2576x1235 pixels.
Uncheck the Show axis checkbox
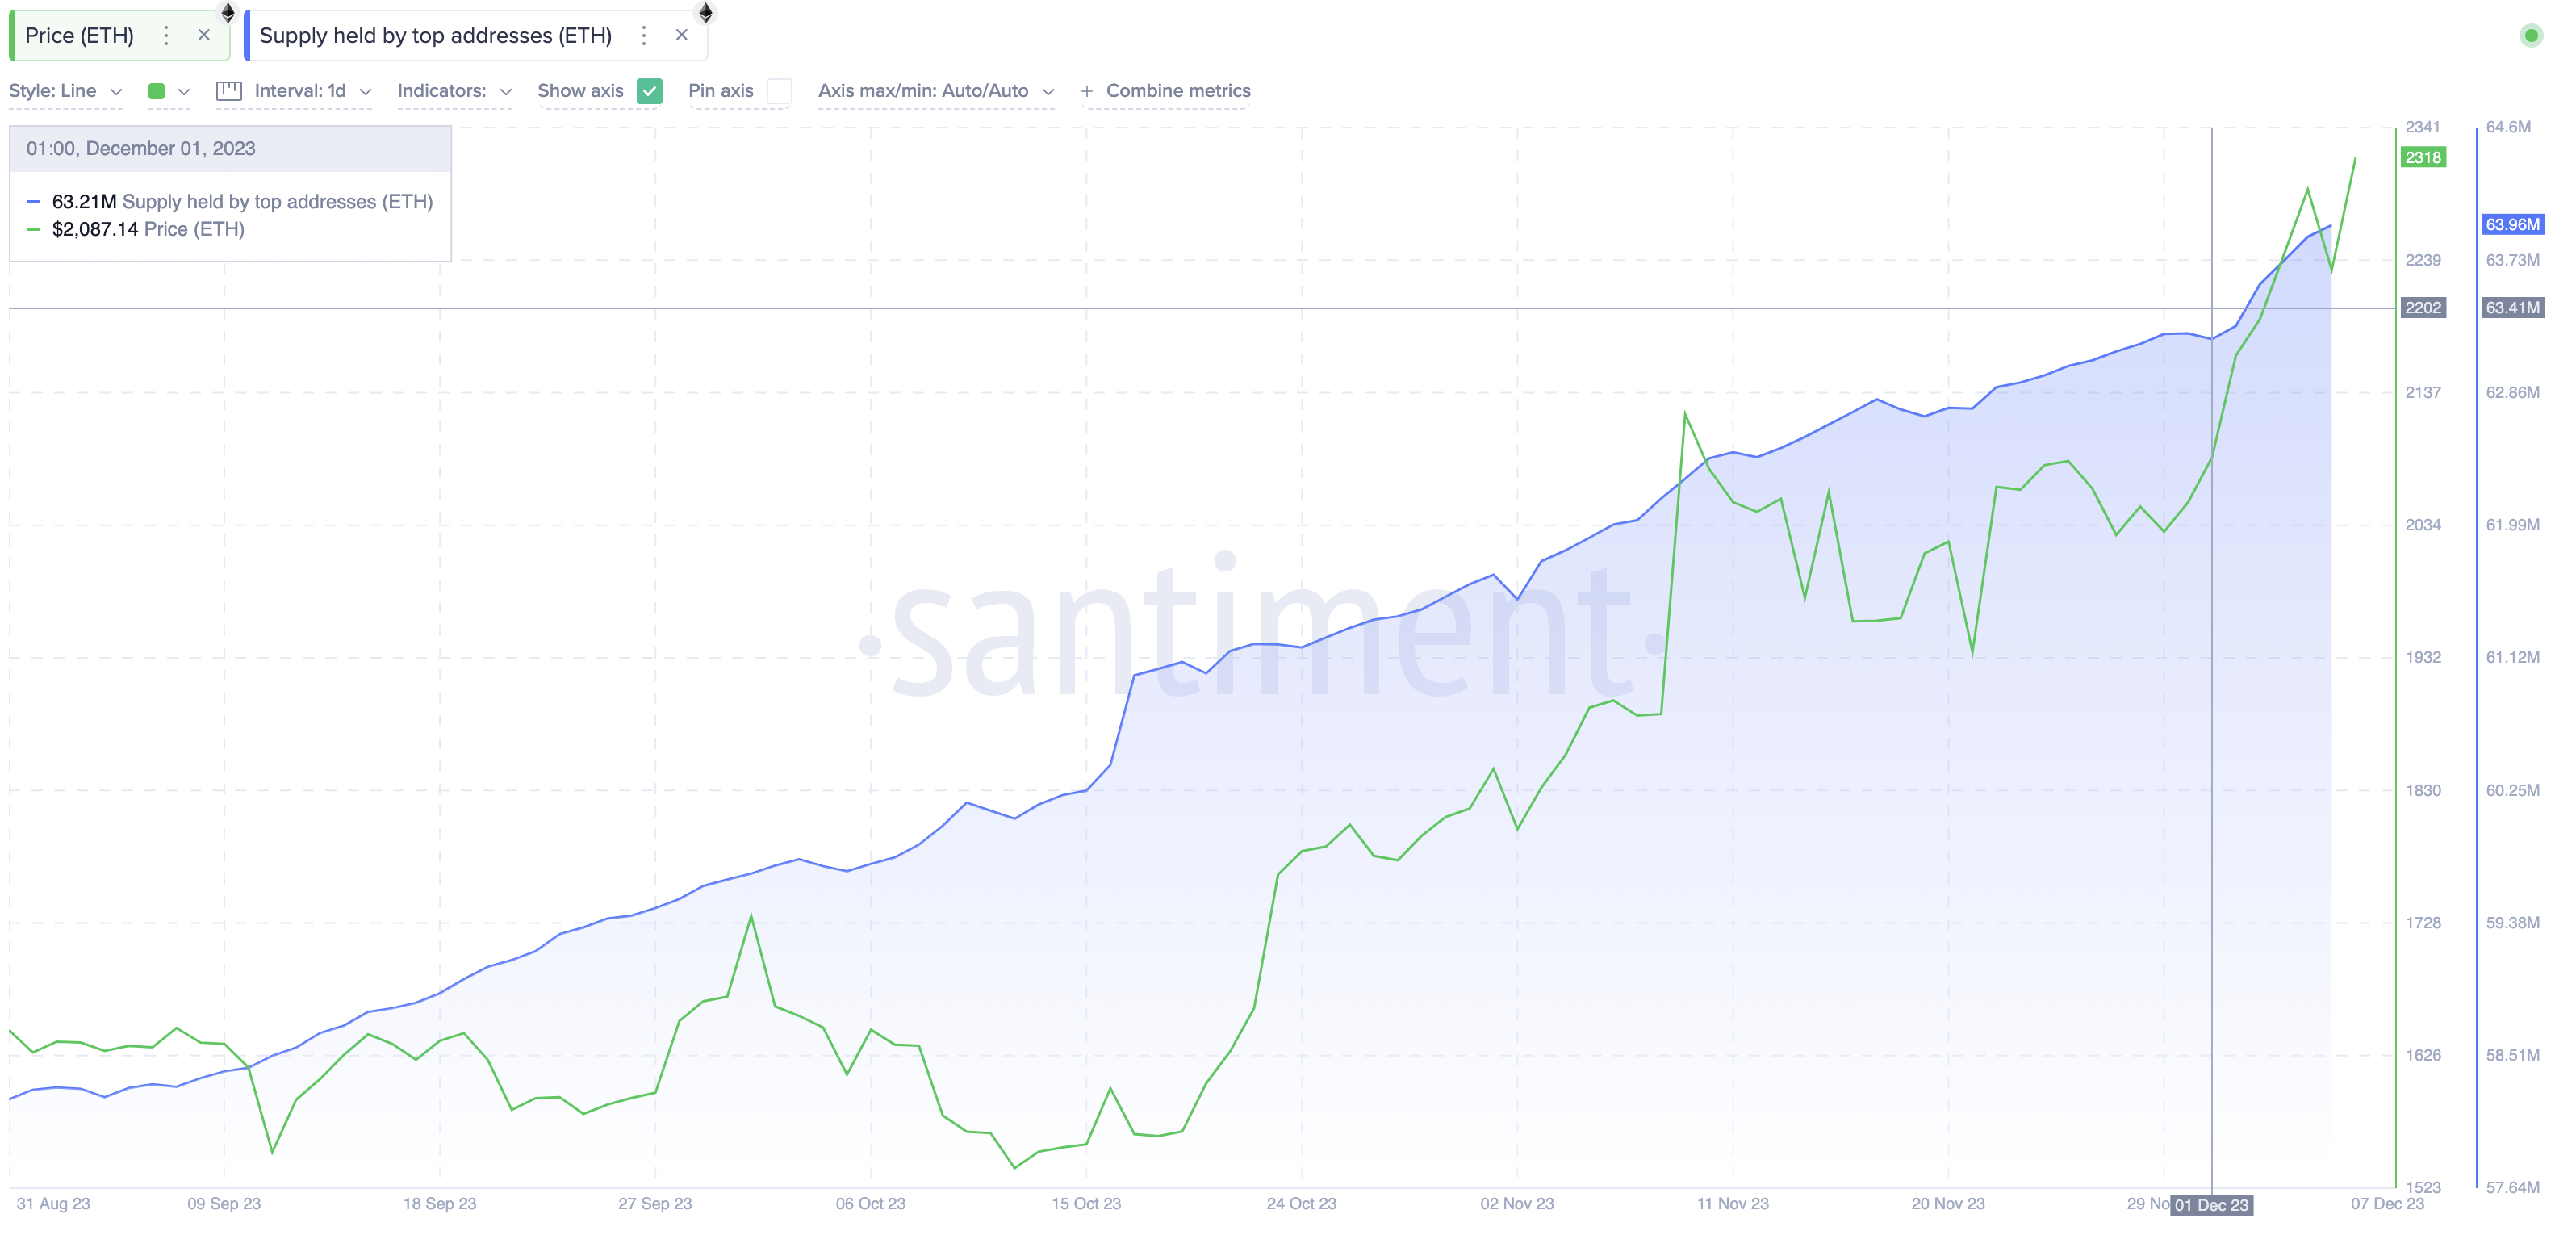[x=650, y=91]
